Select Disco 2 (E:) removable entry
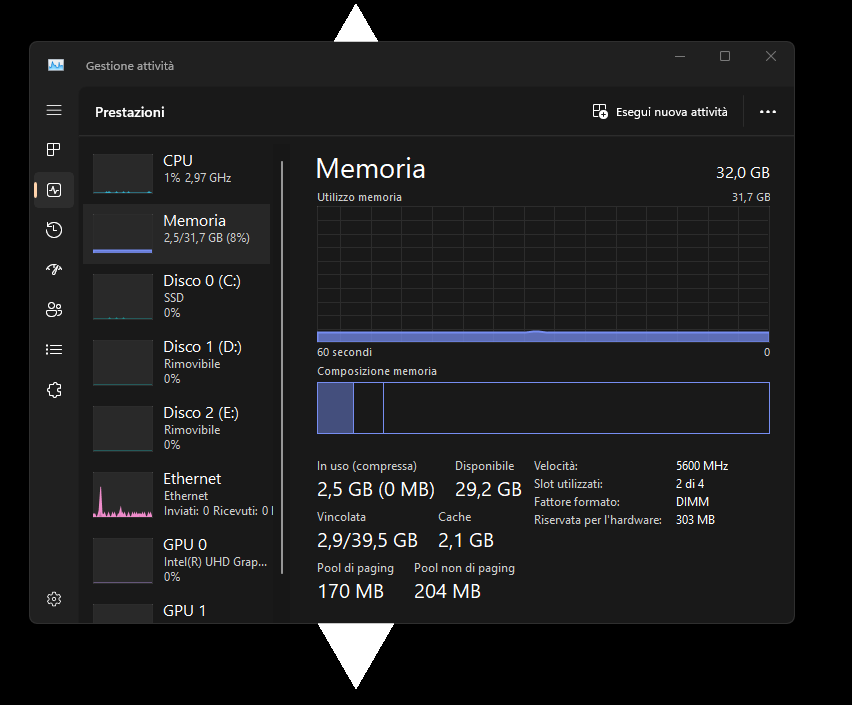The height and width of the screenshot is (705, 852). point(177,428)
